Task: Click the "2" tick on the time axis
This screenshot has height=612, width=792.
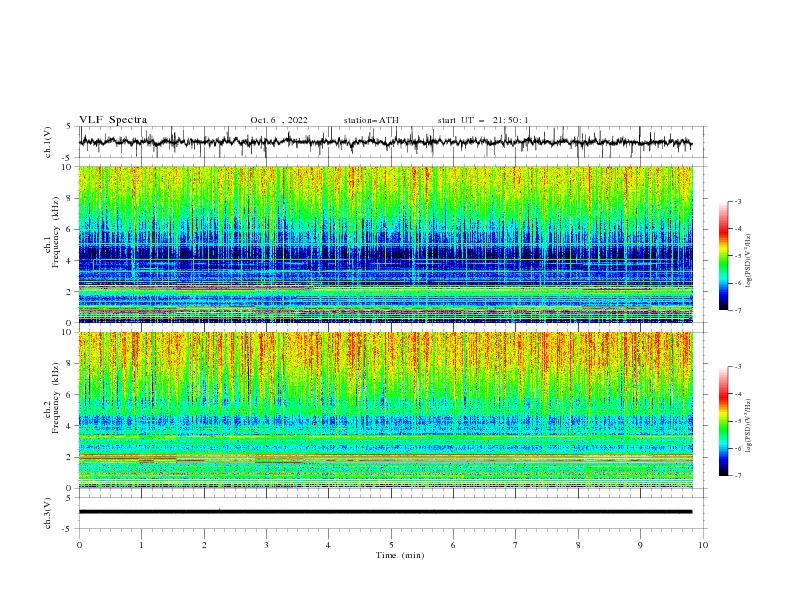Action: (x=204, y=545)
